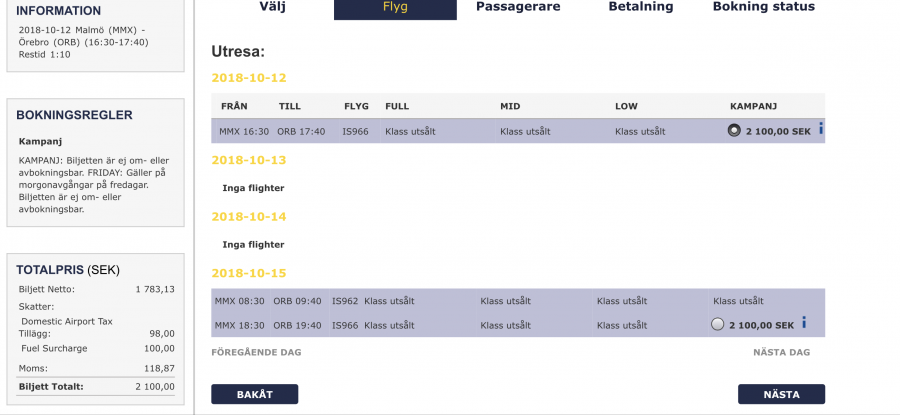
Task: Open the Betalning tab
Action: coord(640,7)
